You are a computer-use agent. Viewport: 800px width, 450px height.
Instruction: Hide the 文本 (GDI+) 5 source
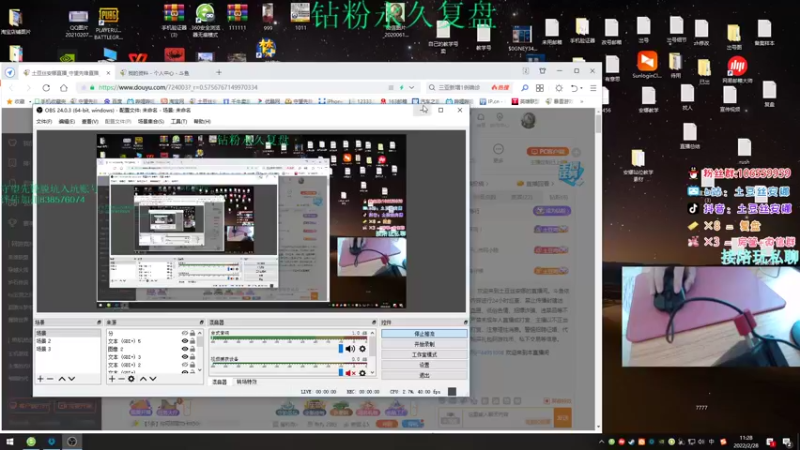[185, 341]
